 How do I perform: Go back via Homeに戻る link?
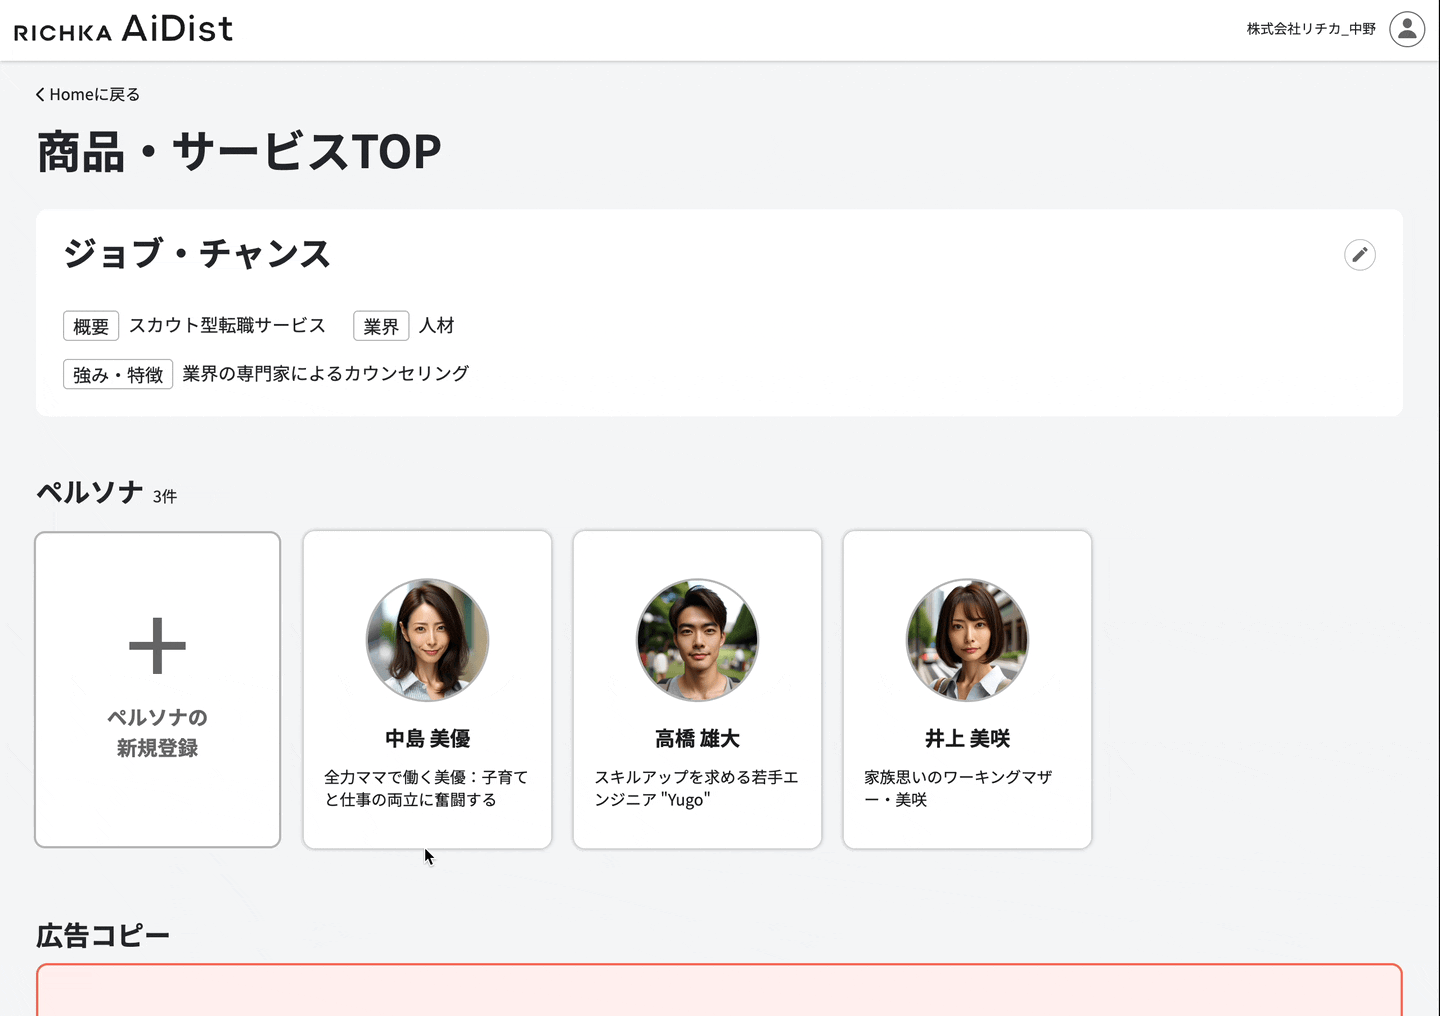click(88, 94)
